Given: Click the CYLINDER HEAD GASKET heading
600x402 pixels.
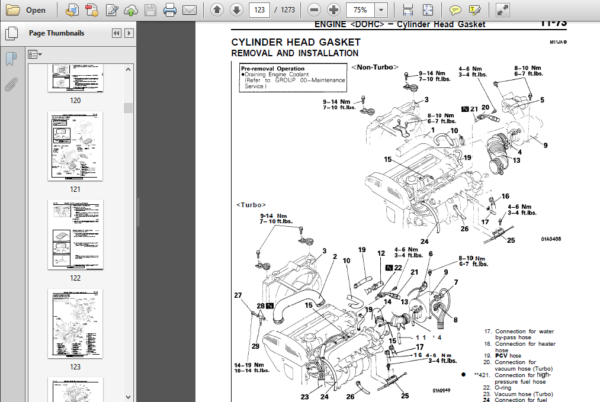Looking at the screenshot, I should (x=296, y=42).
